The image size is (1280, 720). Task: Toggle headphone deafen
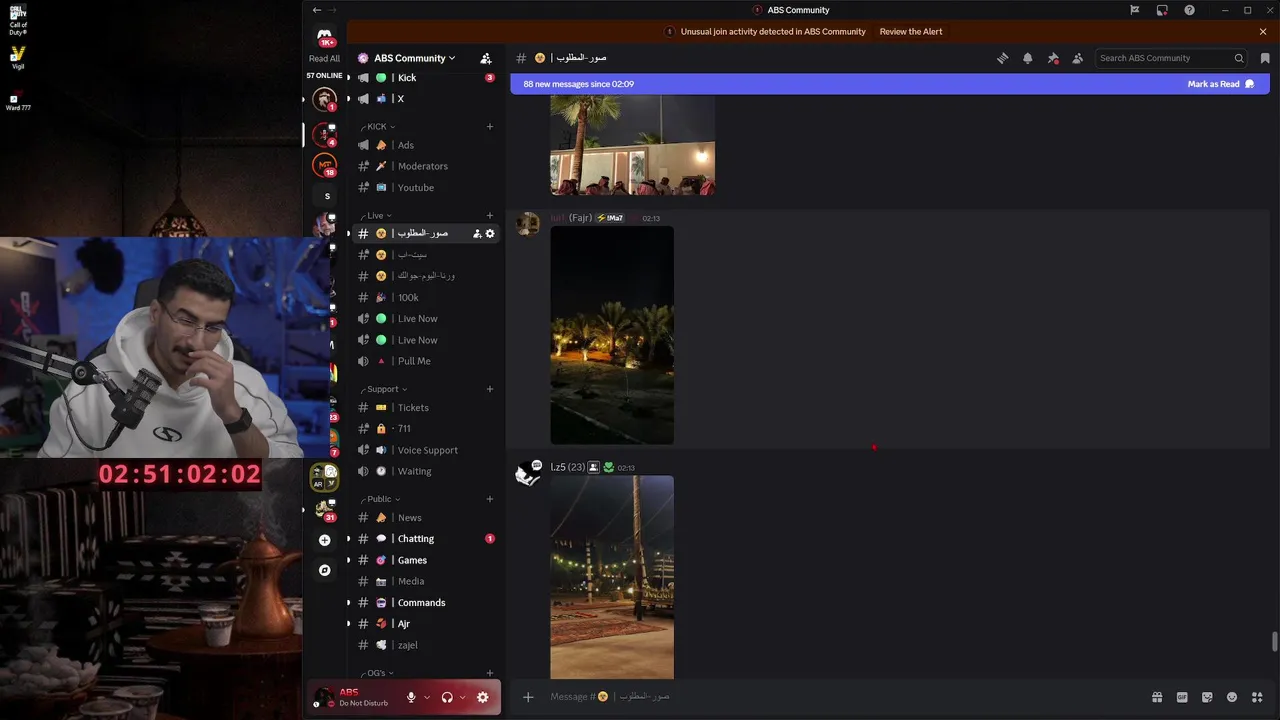(x=447, y=697)
